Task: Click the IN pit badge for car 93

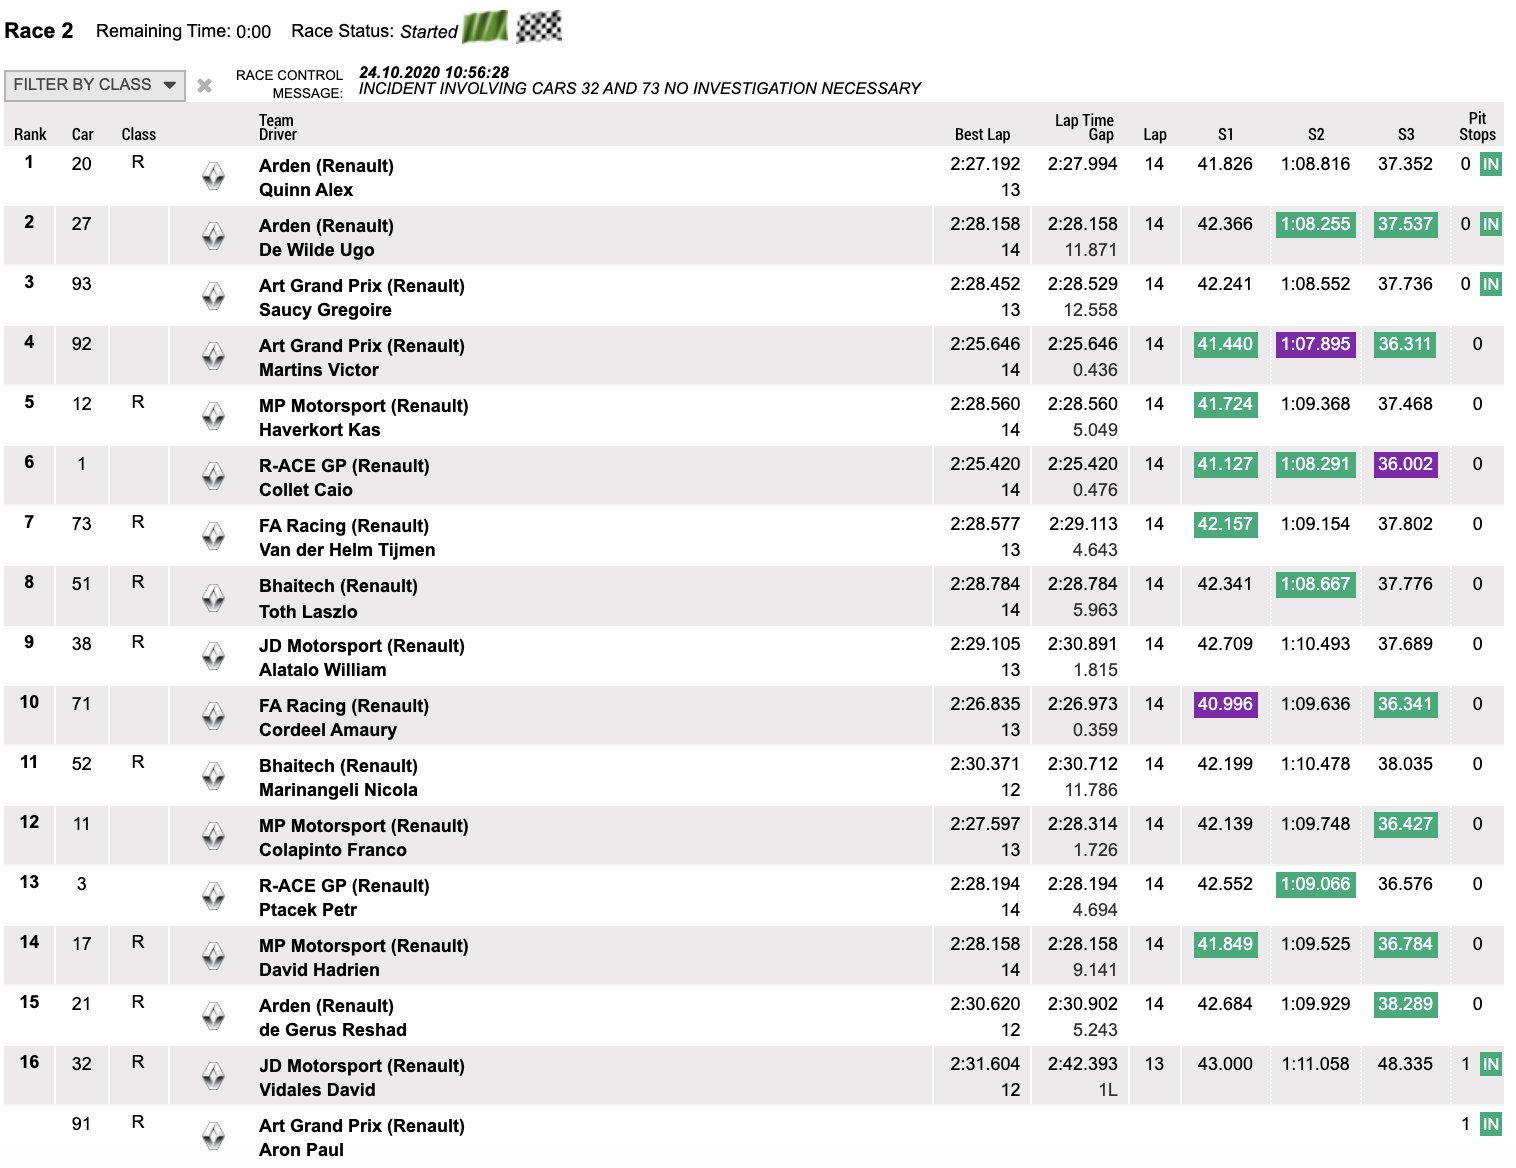Action: (1490, 285)
